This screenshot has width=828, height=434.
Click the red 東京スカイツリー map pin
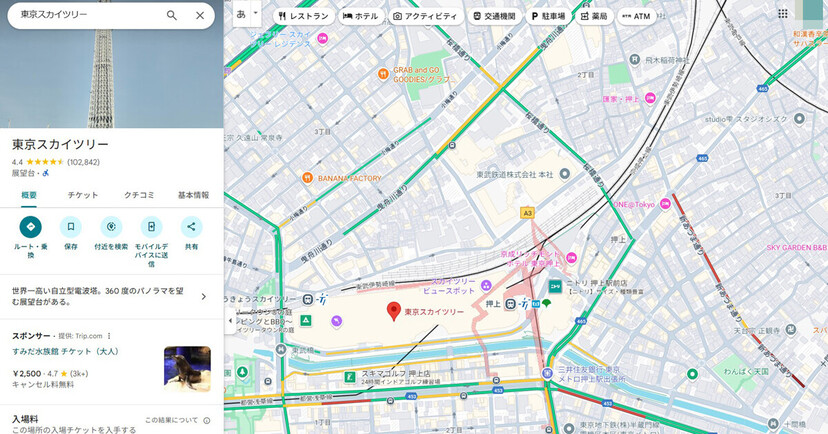tap(393, 310)
